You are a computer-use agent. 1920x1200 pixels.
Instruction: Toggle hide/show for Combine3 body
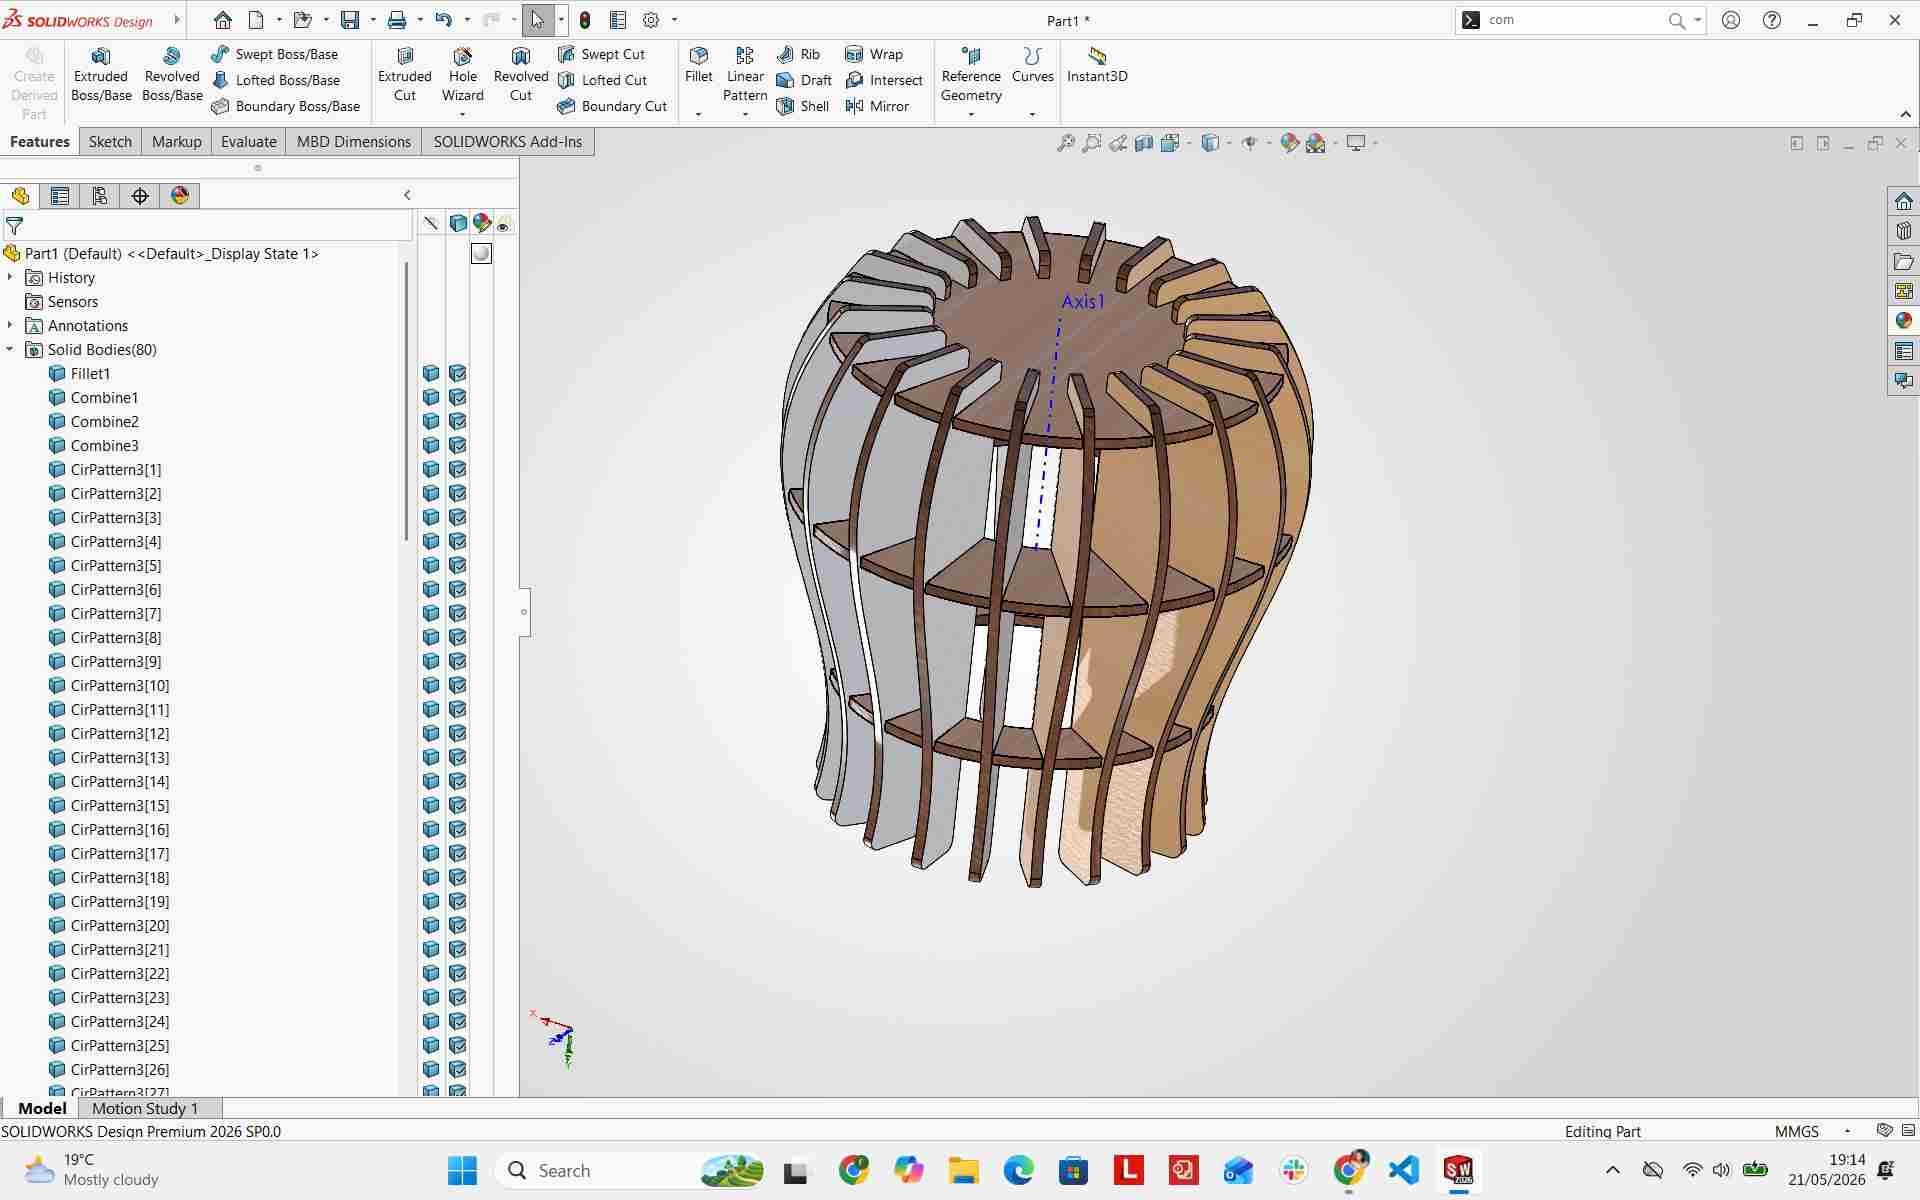pyautogui.click(x=431, y=445)
